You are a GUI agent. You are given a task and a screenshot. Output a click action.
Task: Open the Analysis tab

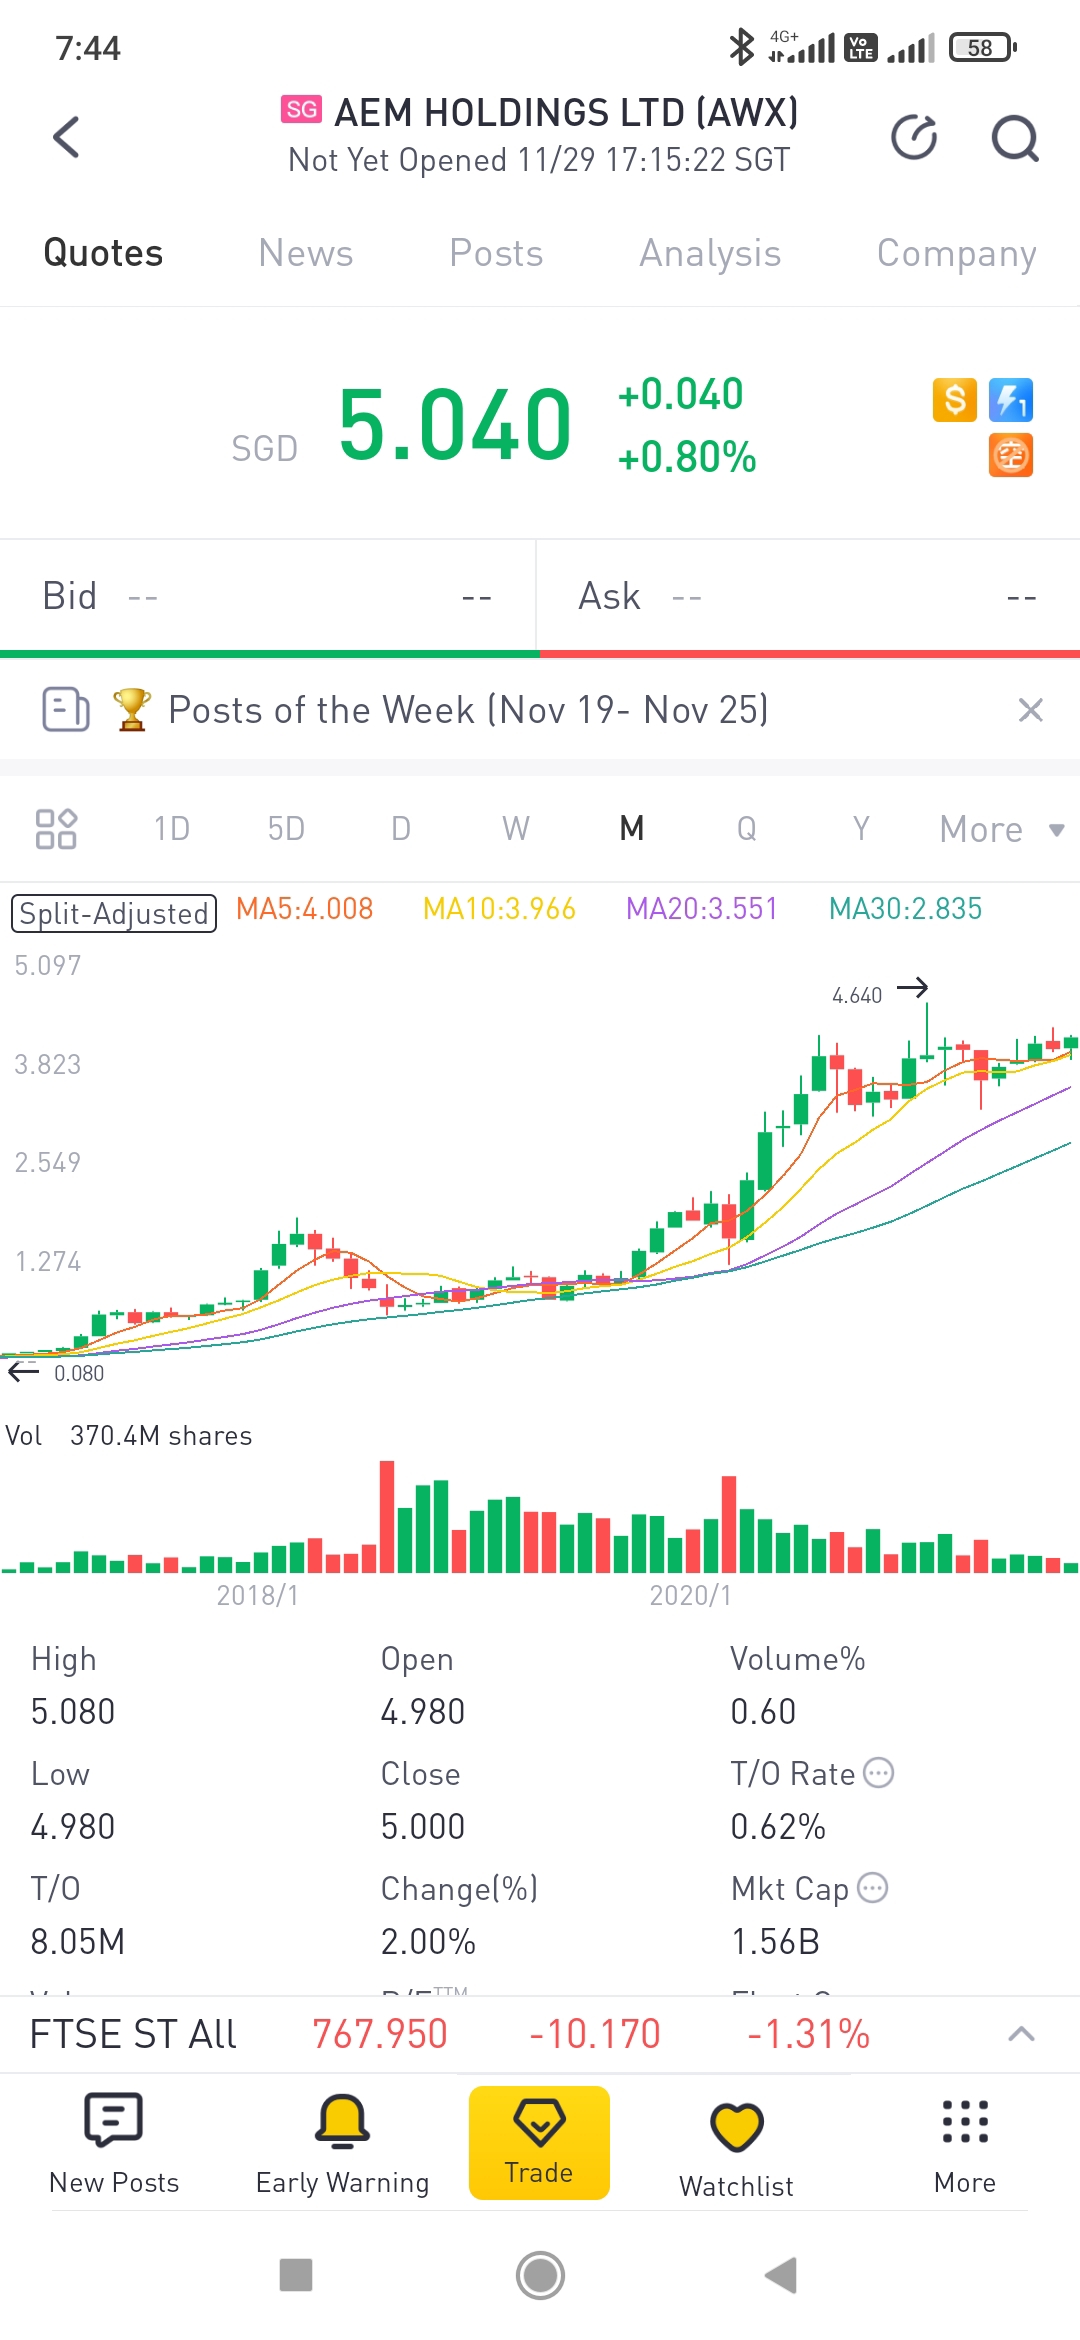coord(710,254)
